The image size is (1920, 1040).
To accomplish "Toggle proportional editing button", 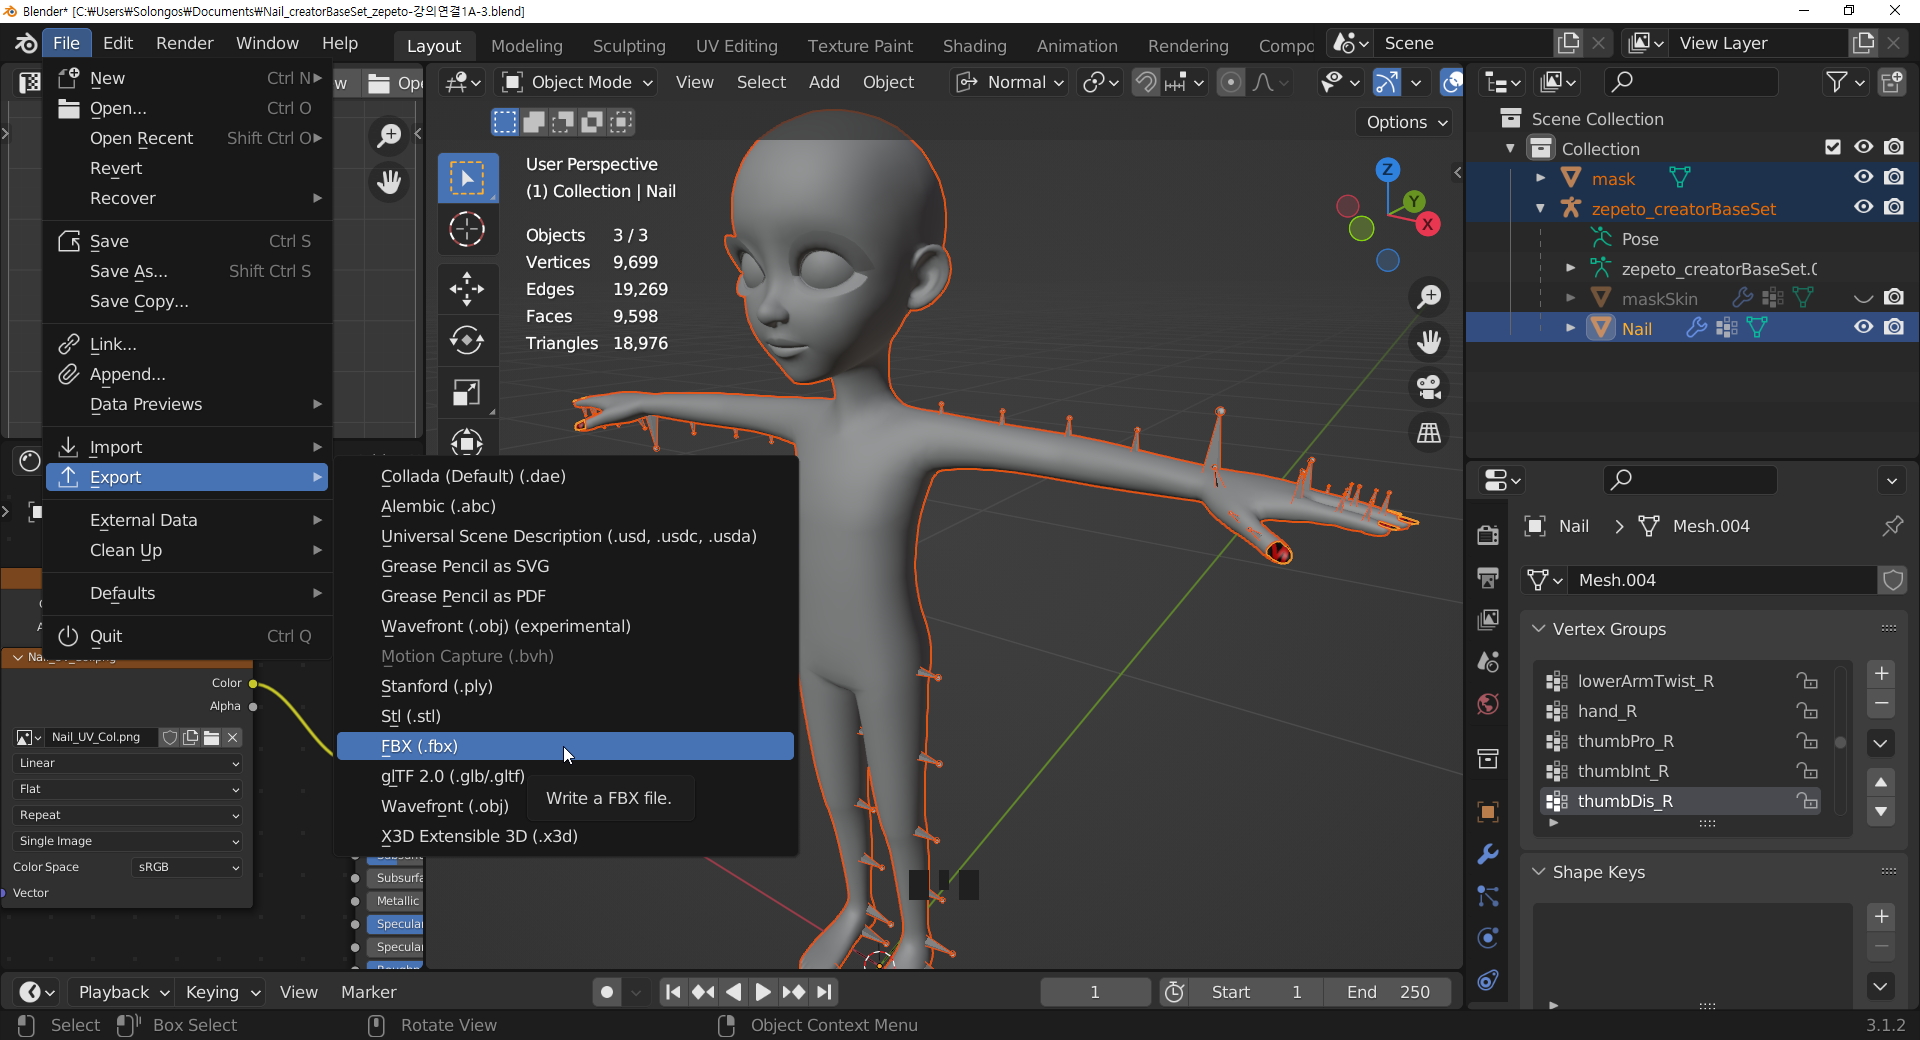I will click(1231, 82).
